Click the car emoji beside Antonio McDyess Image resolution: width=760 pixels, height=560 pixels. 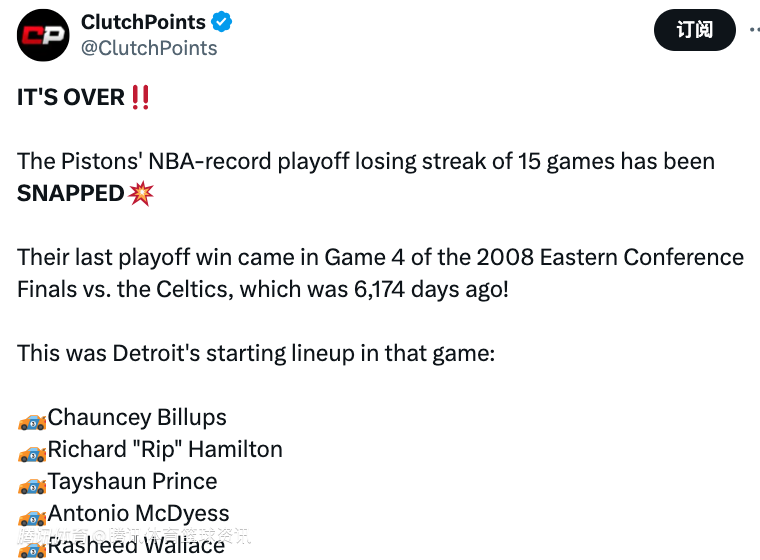click(x=32, y=516)
